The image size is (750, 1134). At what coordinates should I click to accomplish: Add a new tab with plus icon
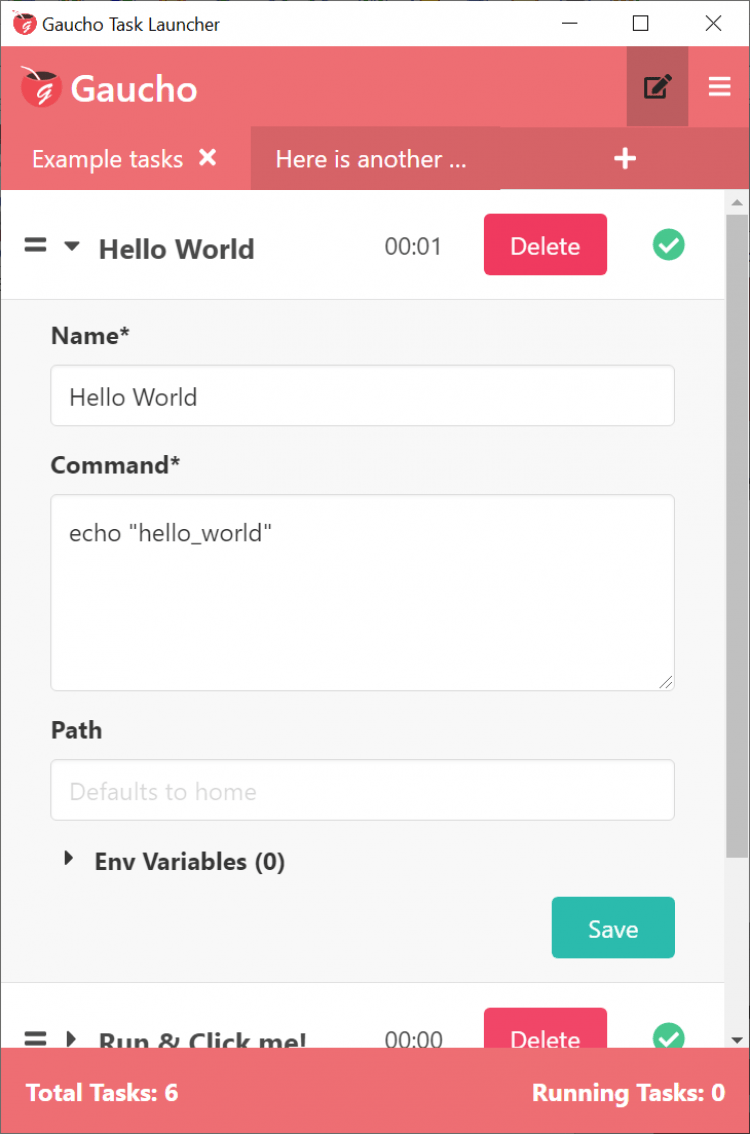(x=625, y=158)
